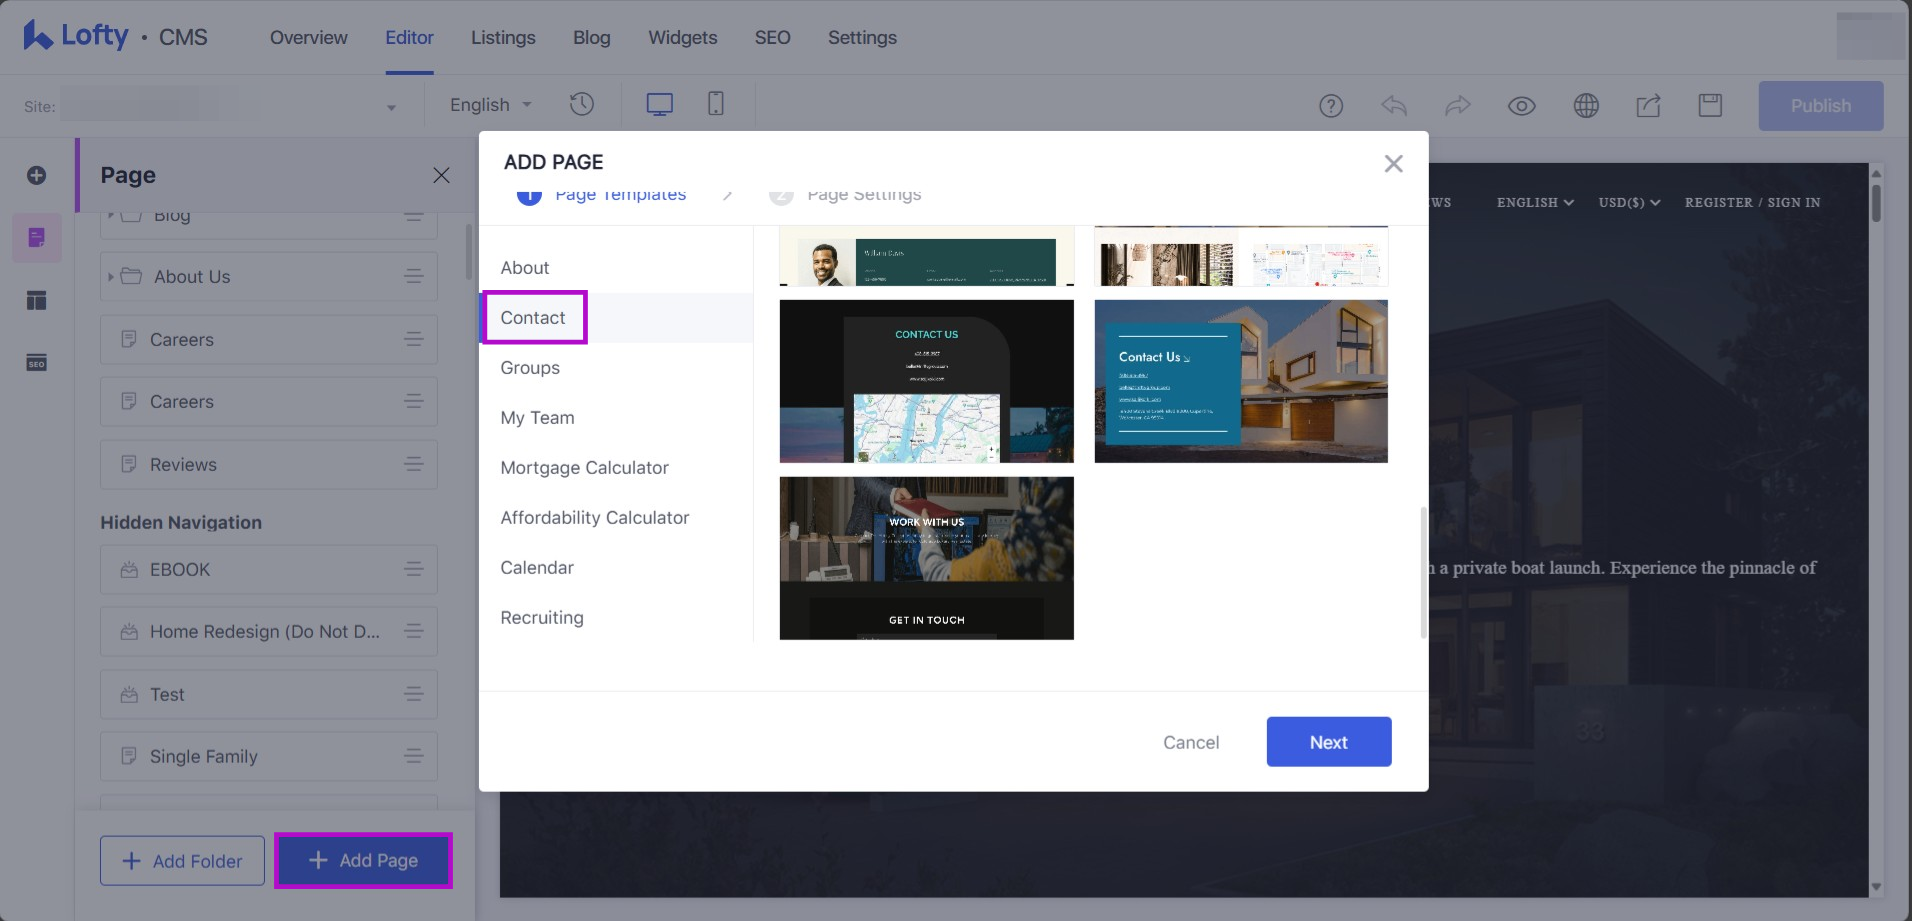Click the save disk icon
Screen dimensions: 1912x921
pyautogui.click(x=1710, y=106)
